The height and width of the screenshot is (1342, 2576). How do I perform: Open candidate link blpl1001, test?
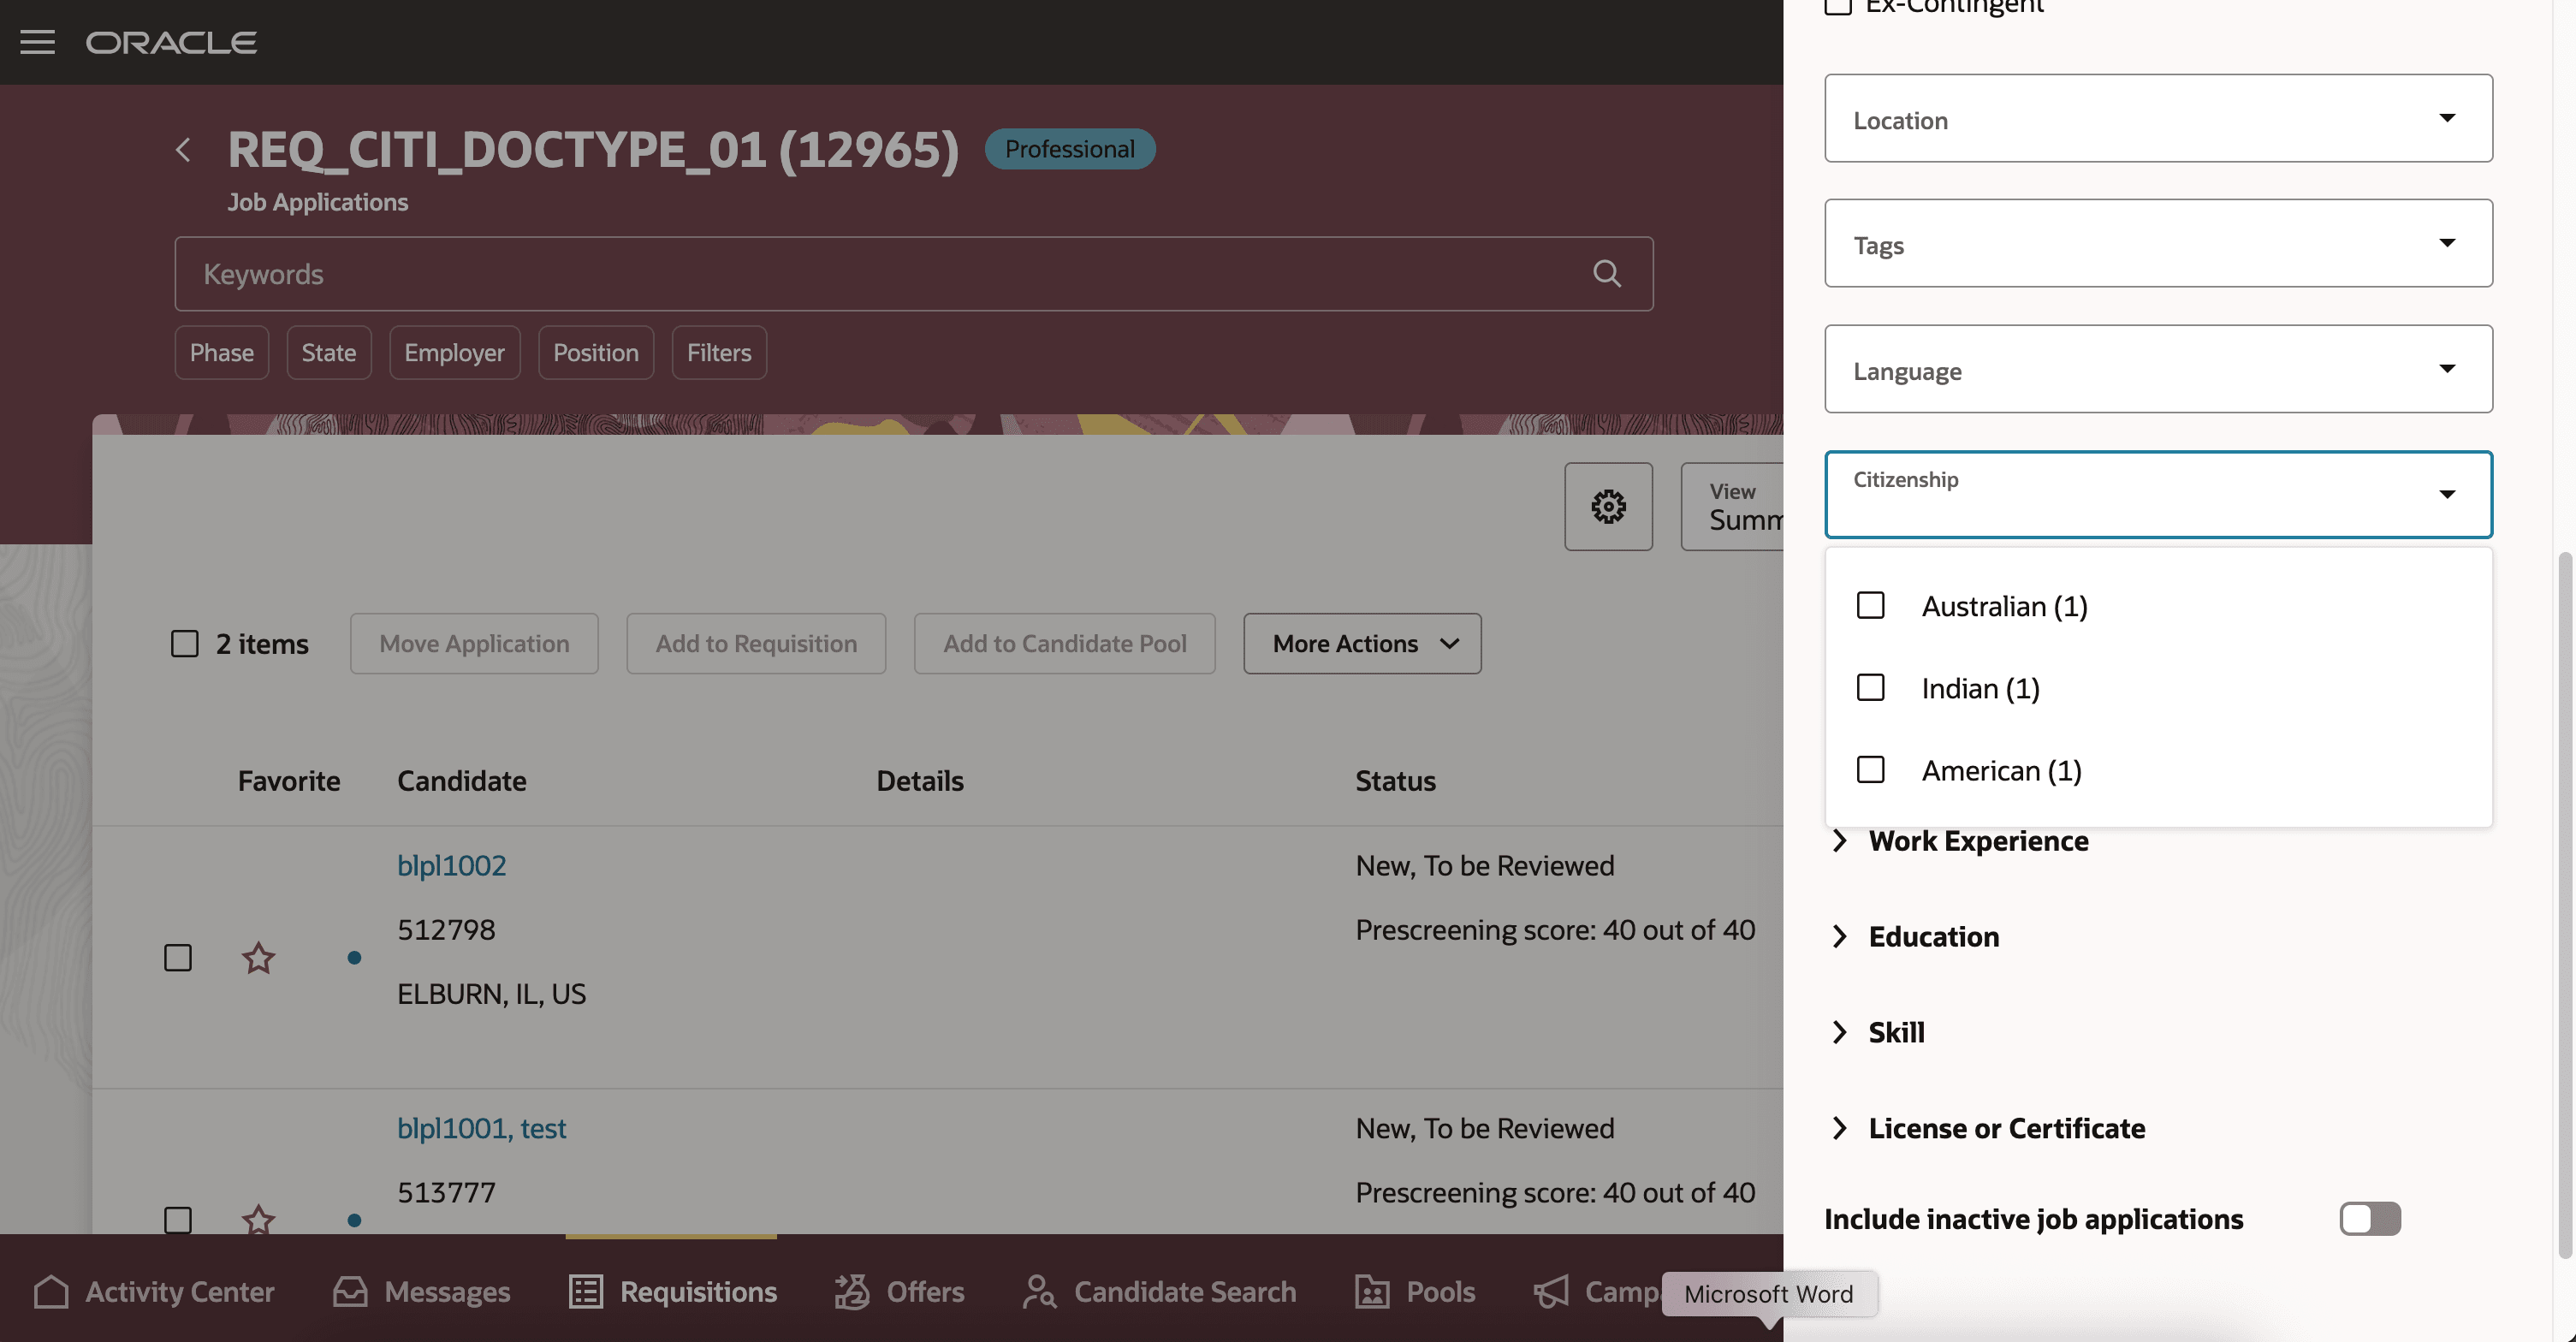[x=481, y=1128]
